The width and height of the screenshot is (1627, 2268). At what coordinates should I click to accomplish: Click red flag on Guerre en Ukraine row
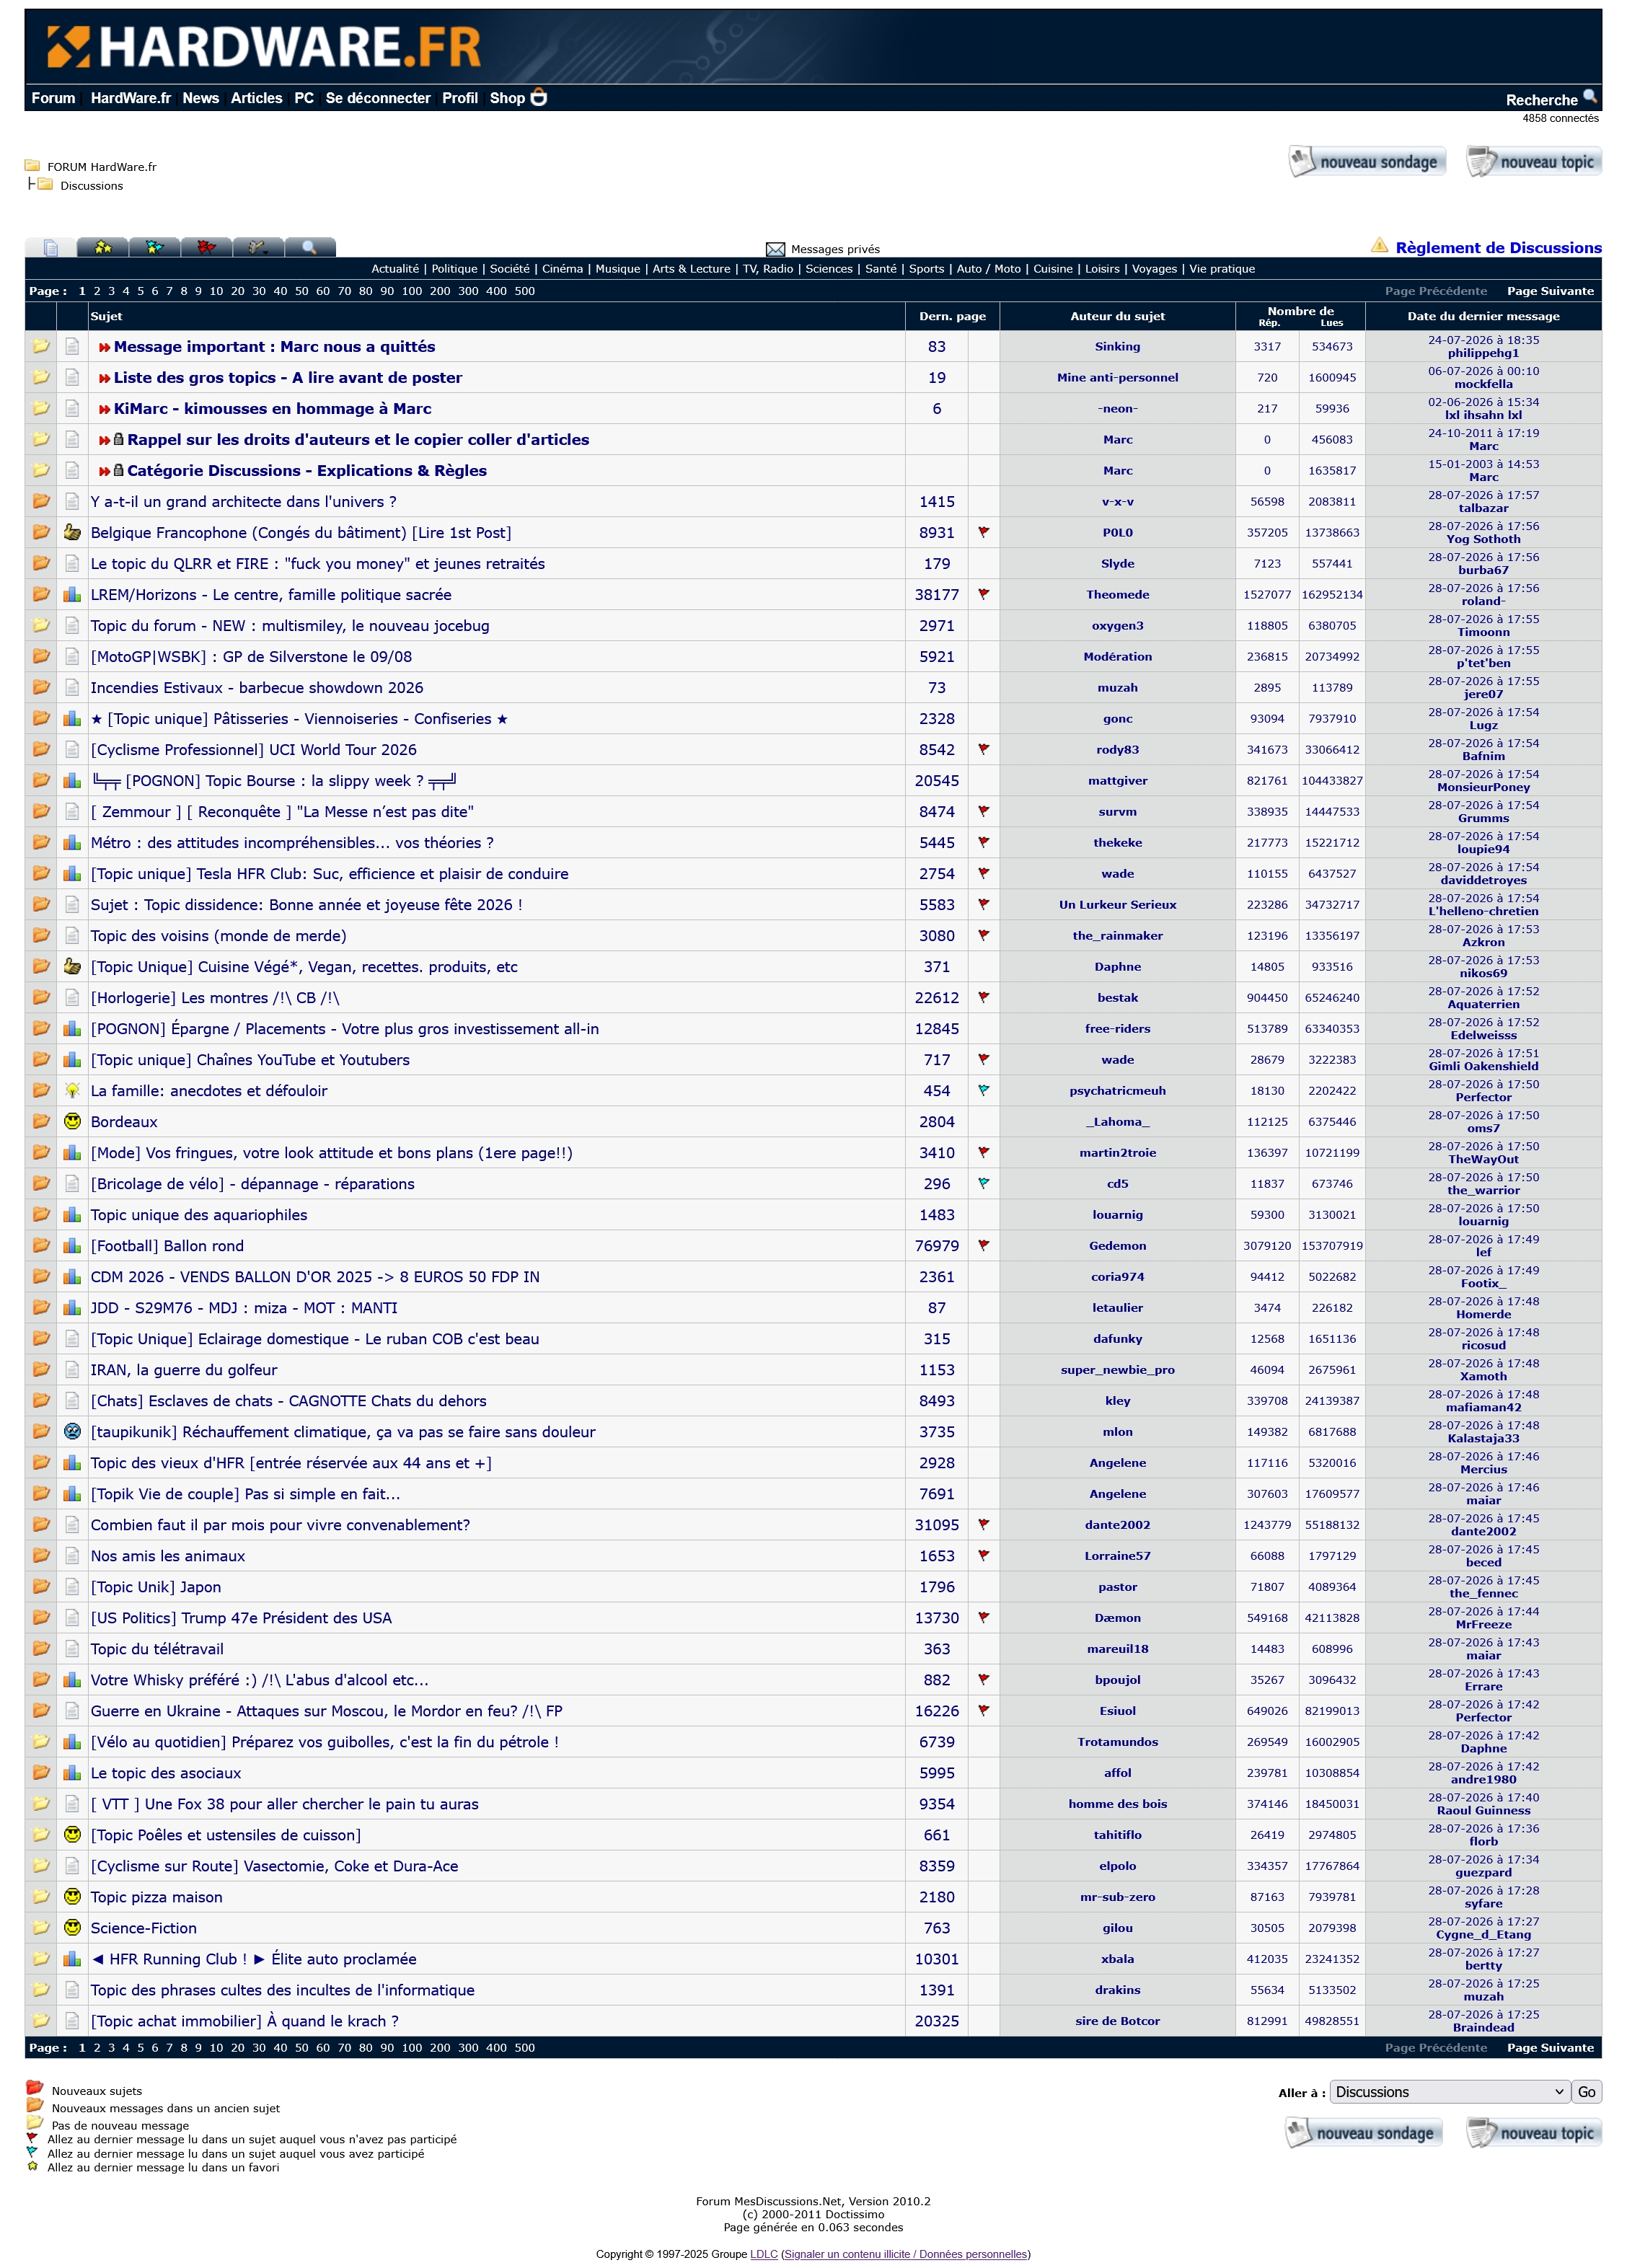click(x=983, y=1710)
